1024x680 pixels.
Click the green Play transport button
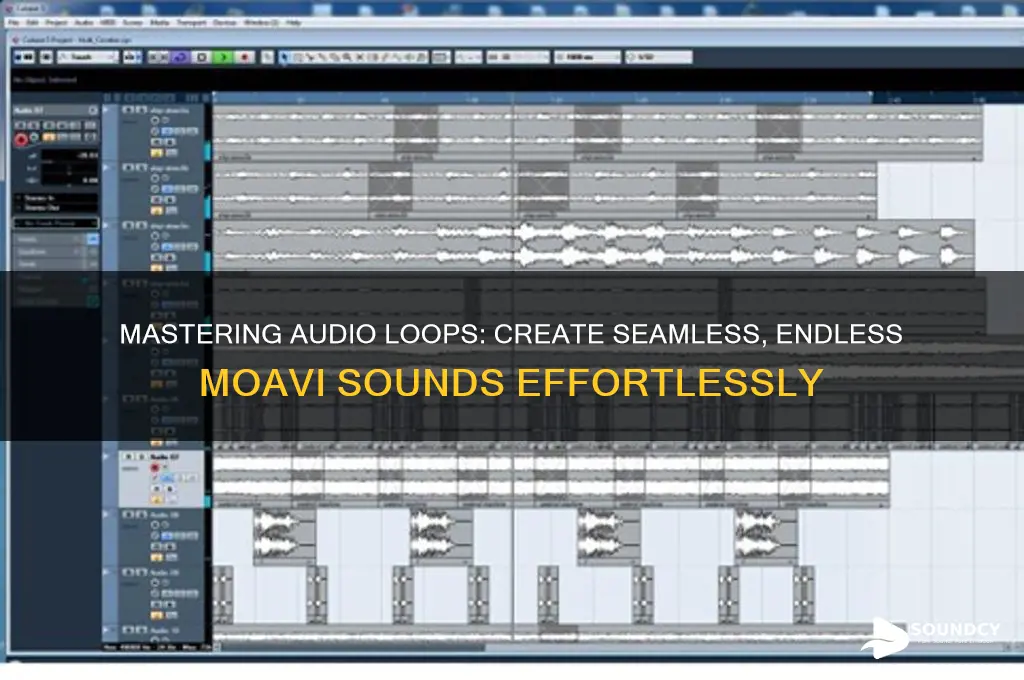223,57
